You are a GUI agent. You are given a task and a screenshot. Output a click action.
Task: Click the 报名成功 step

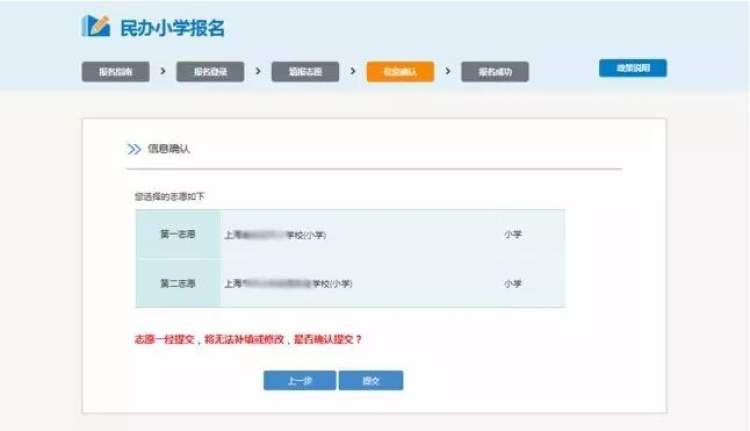point(495,72)
